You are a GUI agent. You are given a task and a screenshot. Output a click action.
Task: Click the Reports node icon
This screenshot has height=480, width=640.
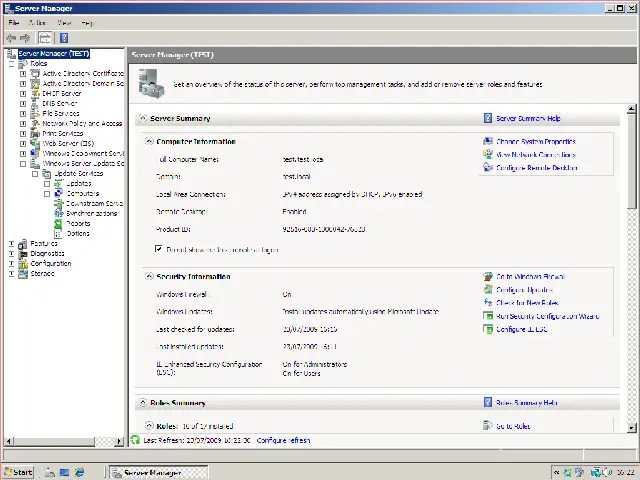click(59, 223)
